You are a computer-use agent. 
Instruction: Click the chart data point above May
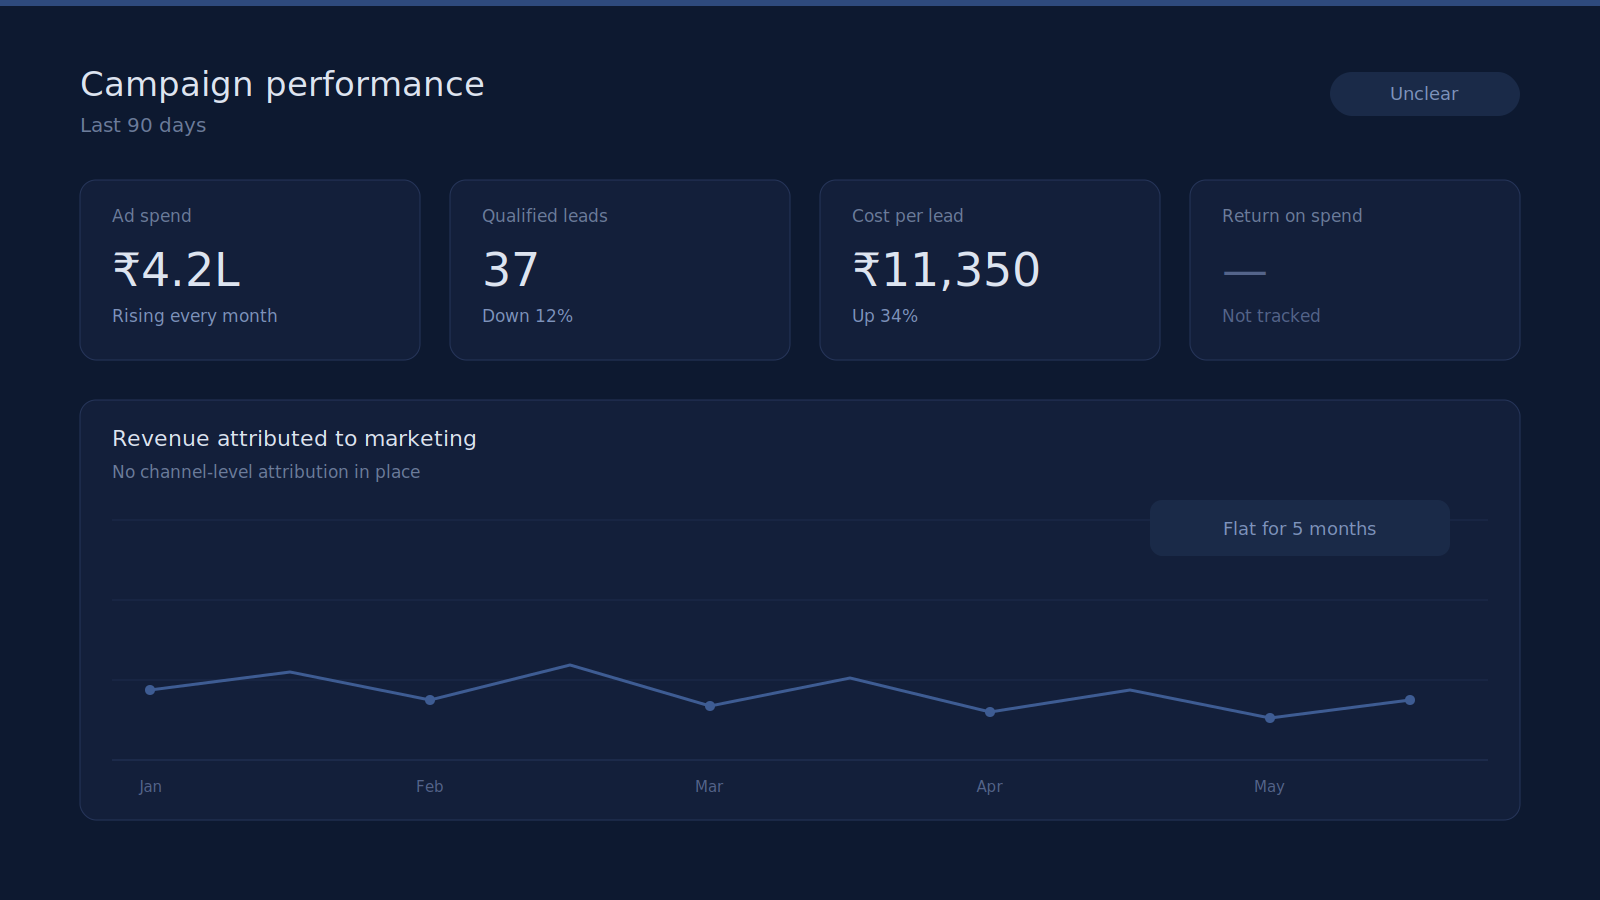[1270, 718]
